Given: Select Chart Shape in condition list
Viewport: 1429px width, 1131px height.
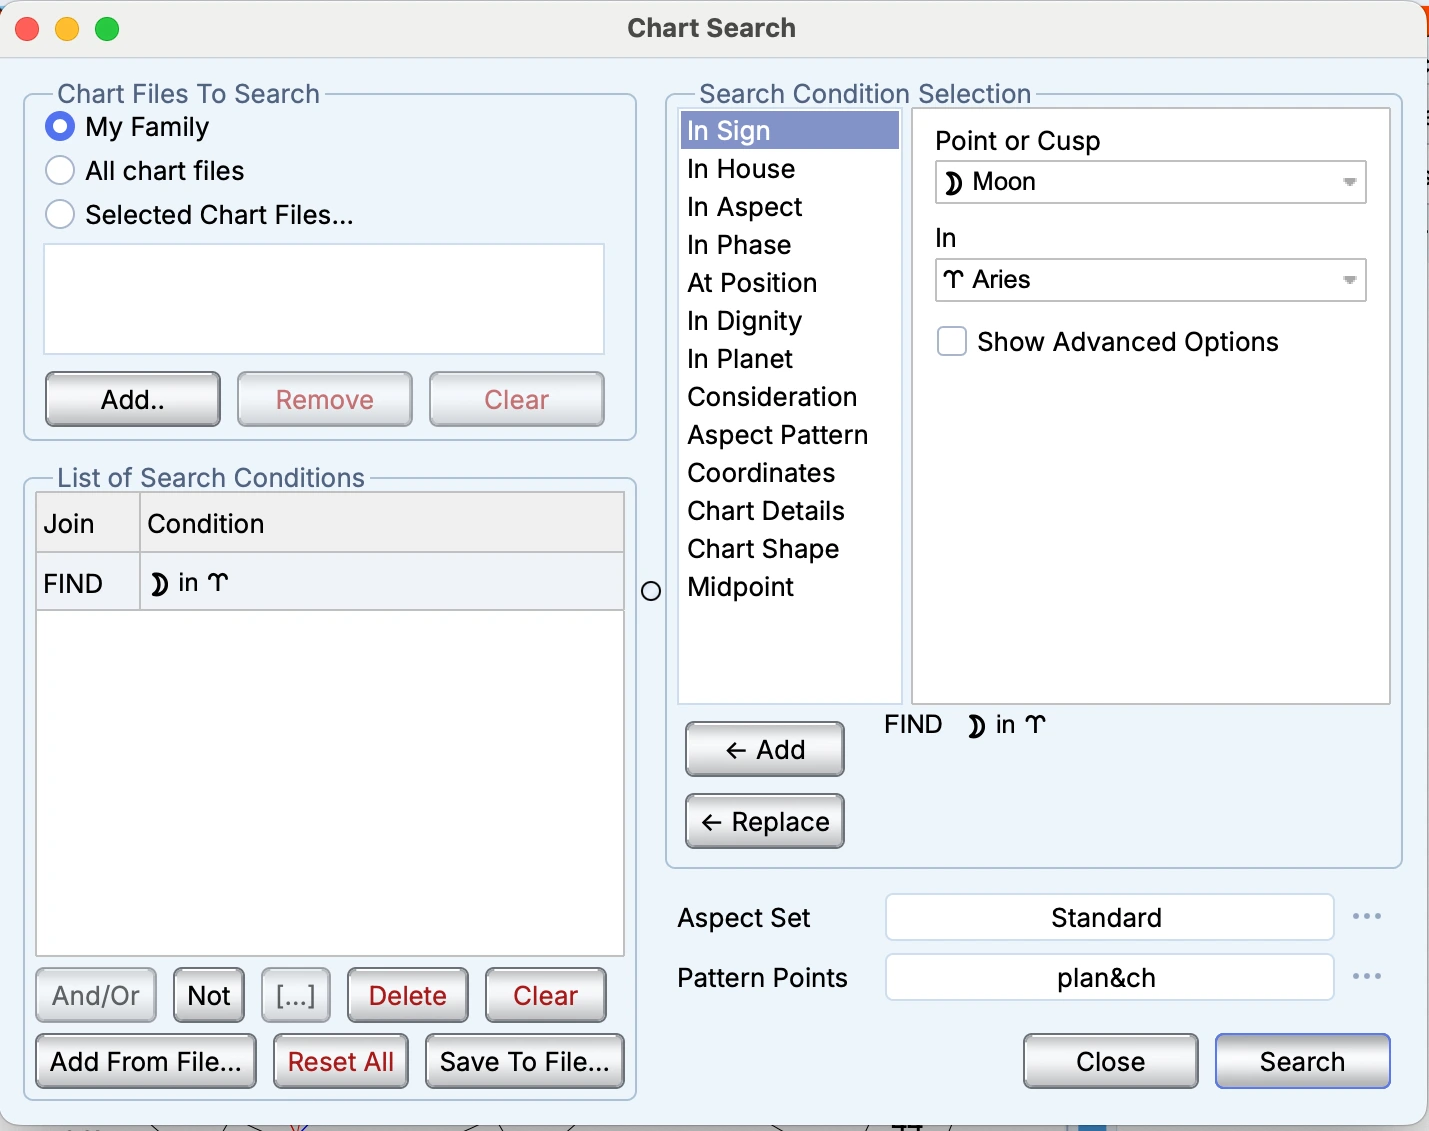Looking at the screenshot, I should pyautogui.click(x=790, y=549).
